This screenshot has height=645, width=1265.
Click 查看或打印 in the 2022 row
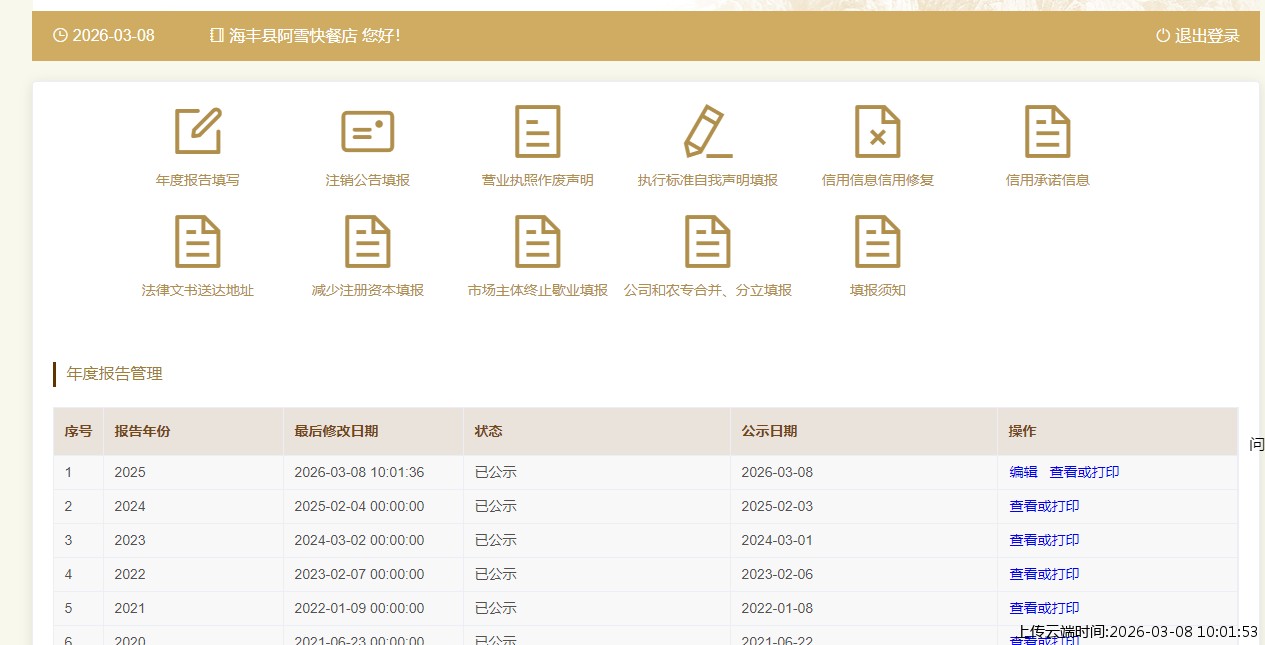[1044, 574]
